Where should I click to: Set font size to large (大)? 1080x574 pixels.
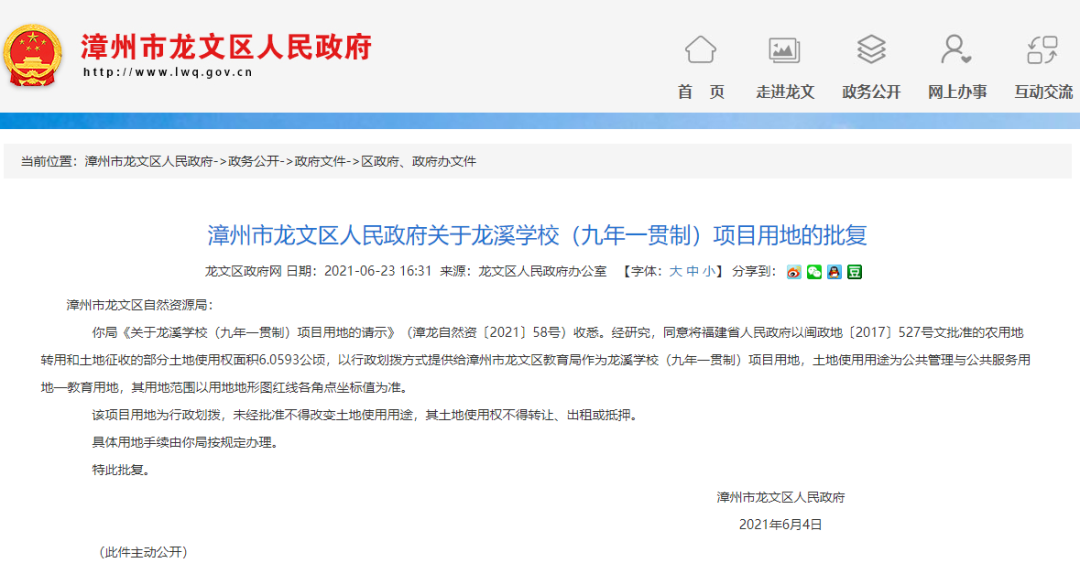pyautogui.click(x=676, y=271)
